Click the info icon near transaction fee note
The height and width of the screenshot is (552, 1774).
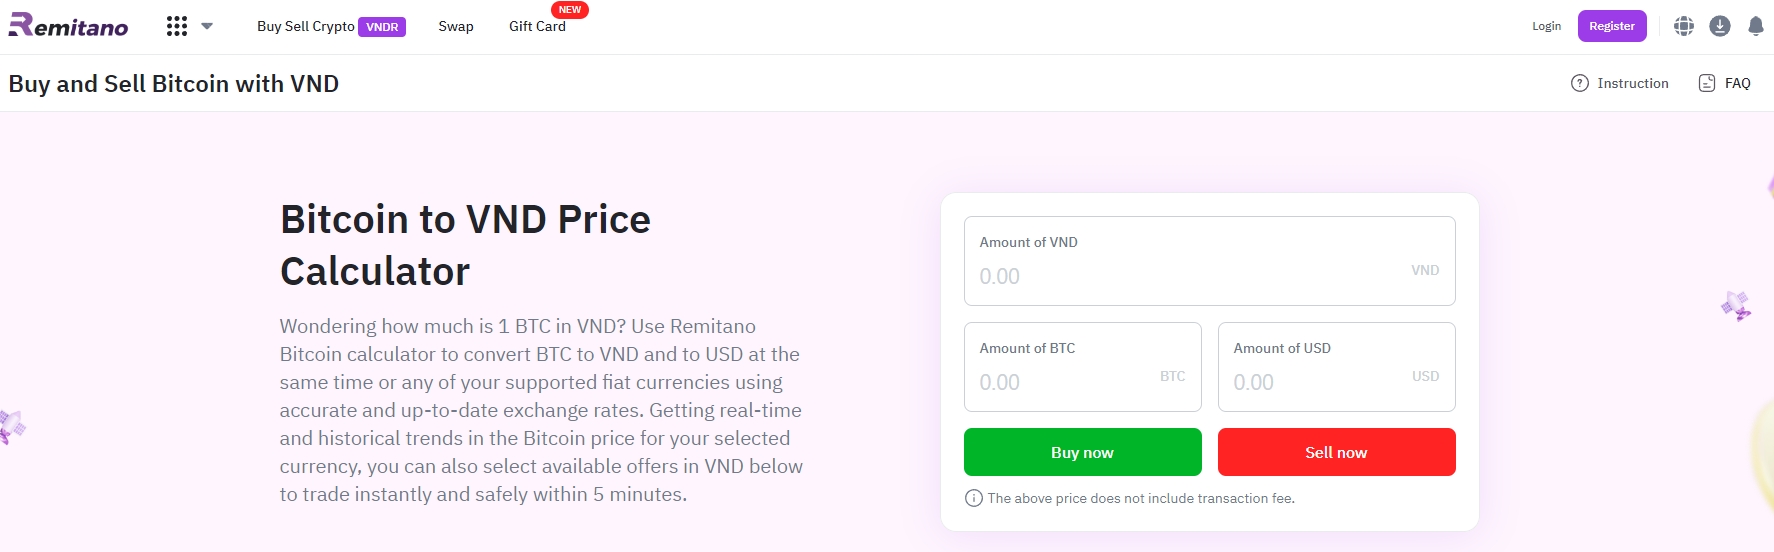click(x=974, y=498)
